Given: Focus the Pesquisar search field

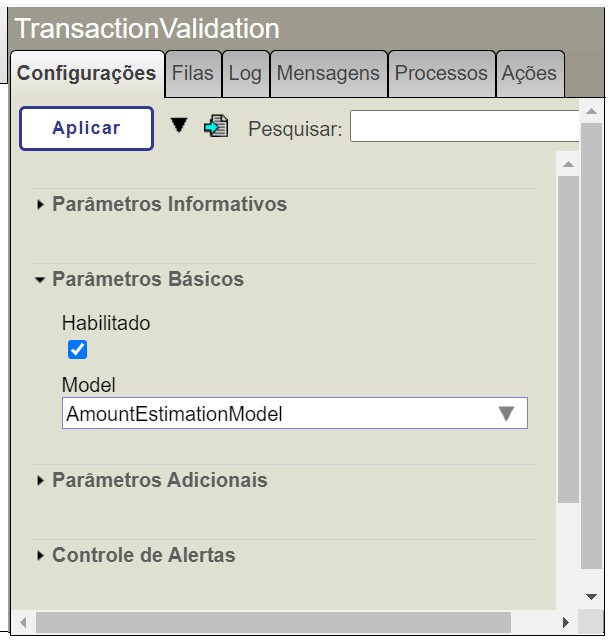Looking at the screenshot, I should click(x=464, y=128).
